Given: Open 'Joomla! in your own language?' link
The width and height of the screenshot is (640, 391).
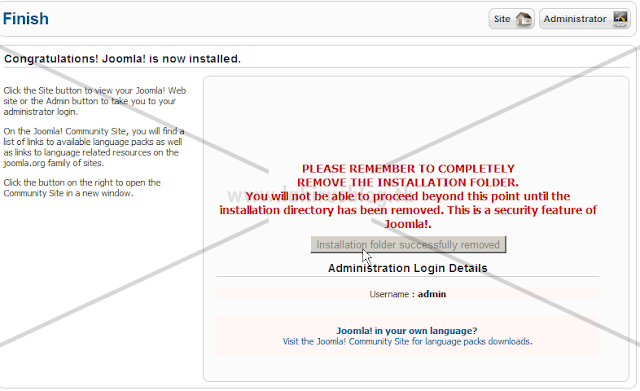Looking at the screenshot, I should 407,331.
